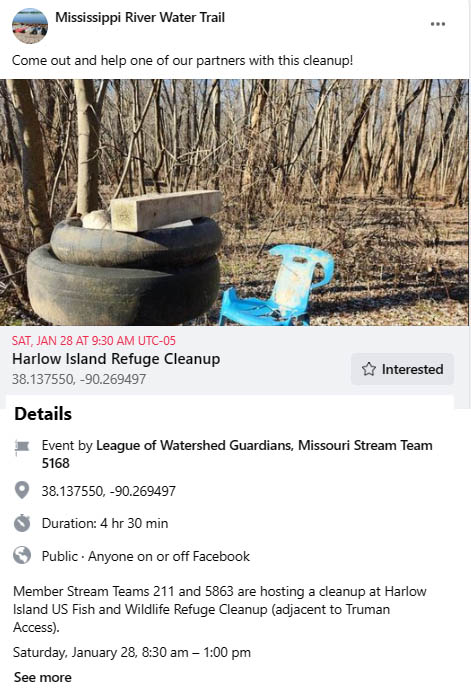Click the flag icon beside Event by
This screenshot has width=471, height=692.
pos(22,447)
